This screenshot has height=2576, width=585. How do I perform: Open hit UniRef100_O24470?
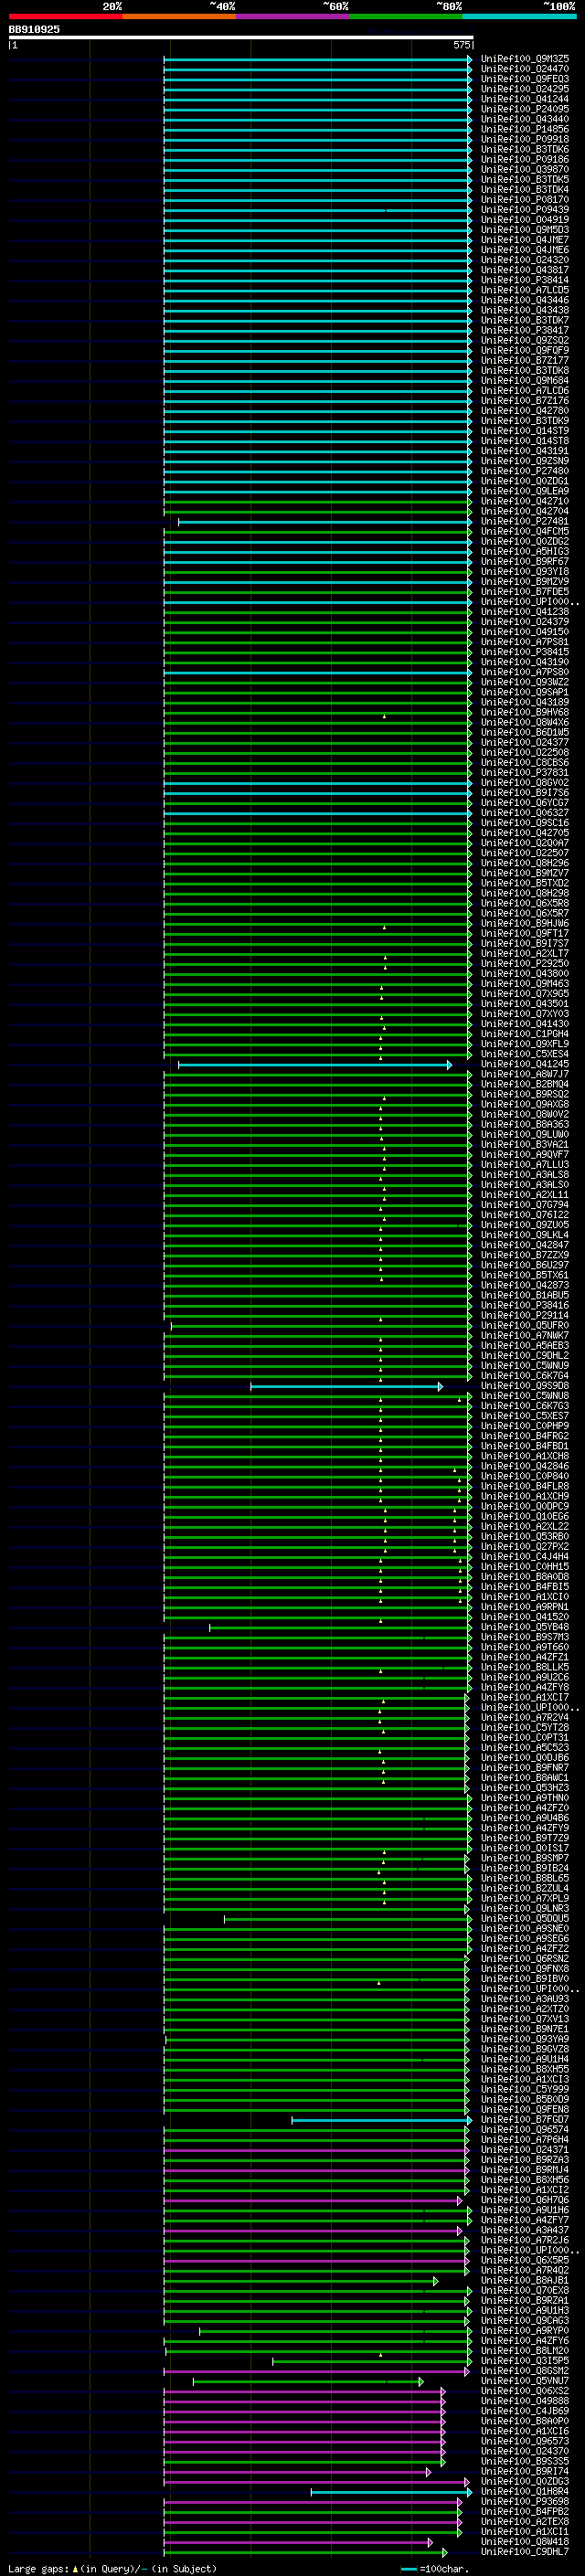coord(525,69)
